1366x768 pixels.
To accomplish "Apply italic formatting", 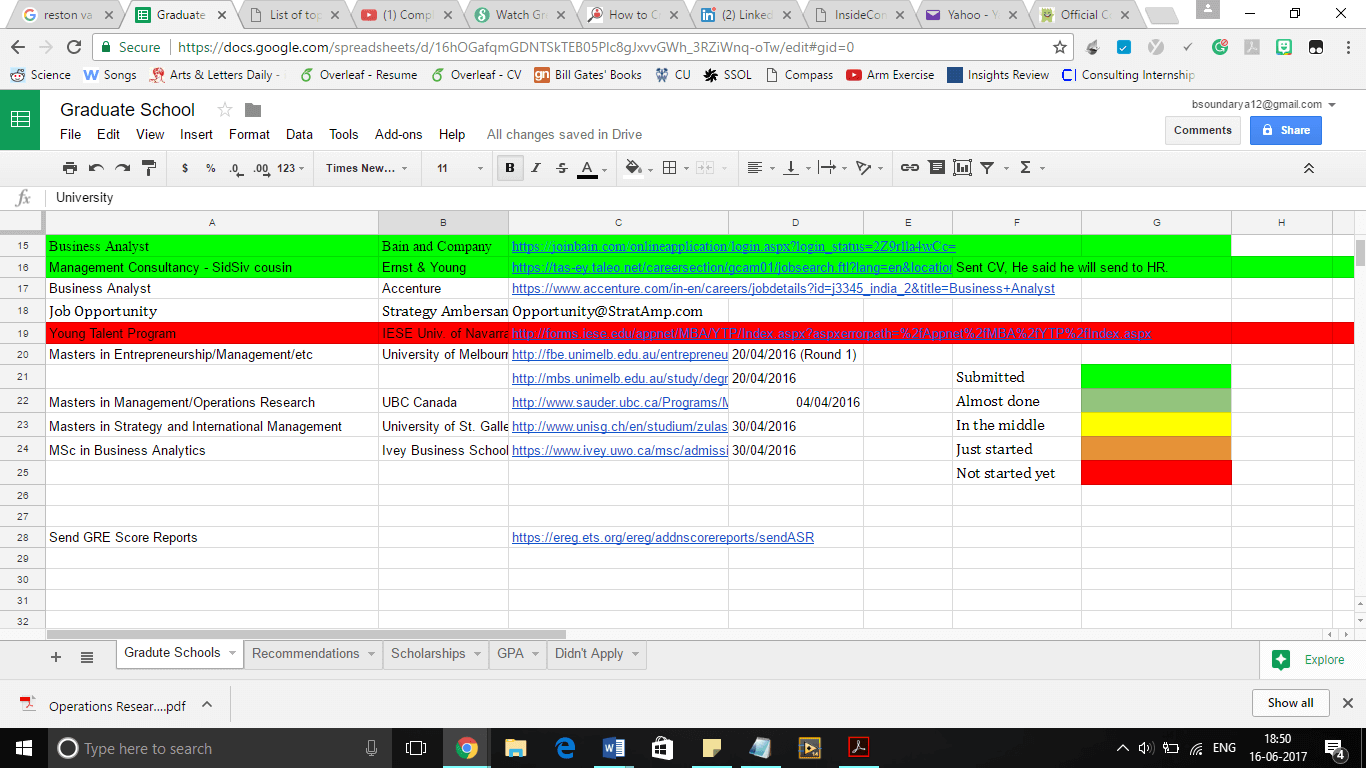I will (x=536, y=168).
